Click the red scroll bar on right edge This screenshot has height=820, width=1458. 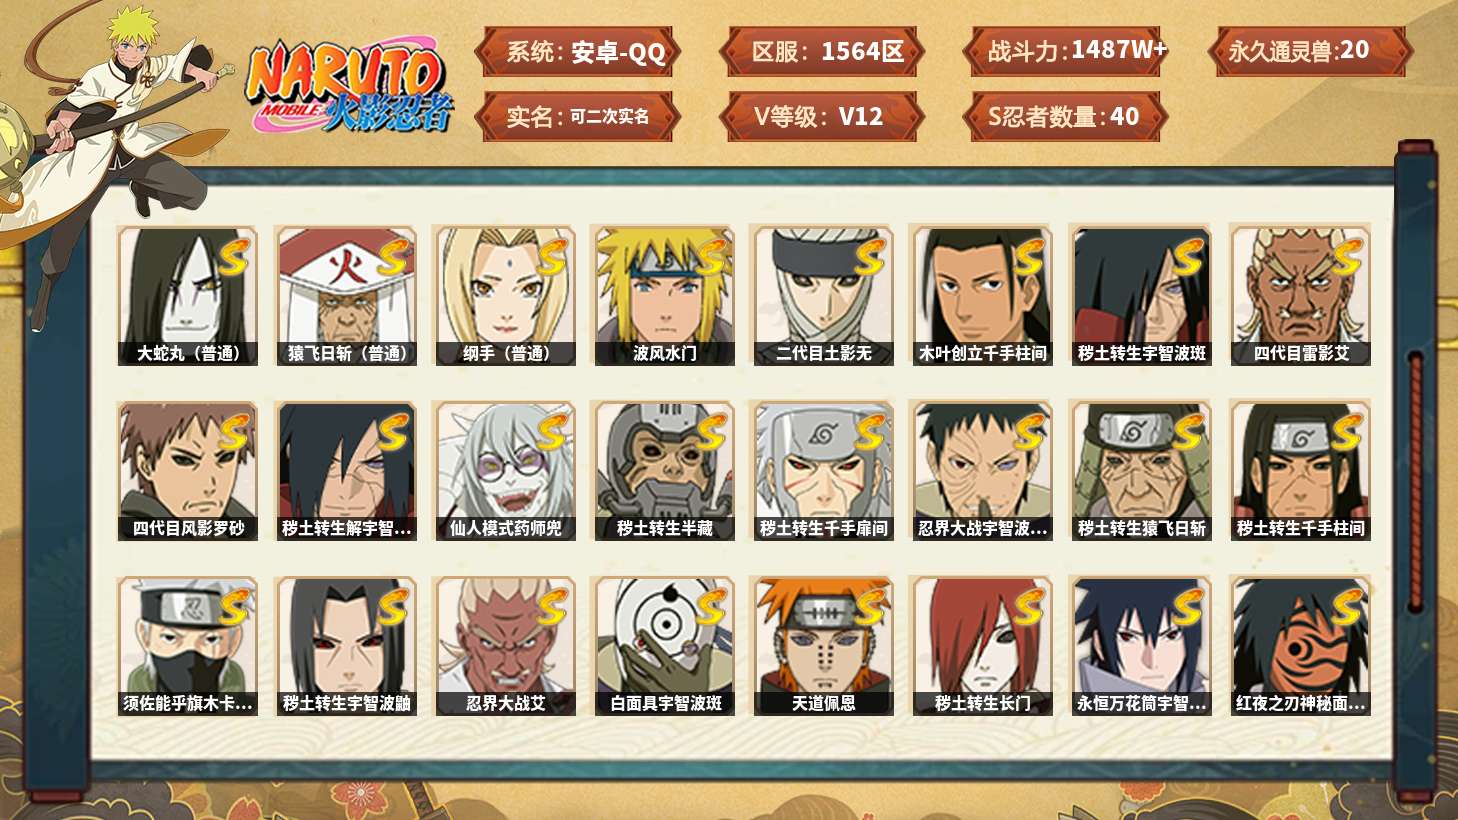1415,482
